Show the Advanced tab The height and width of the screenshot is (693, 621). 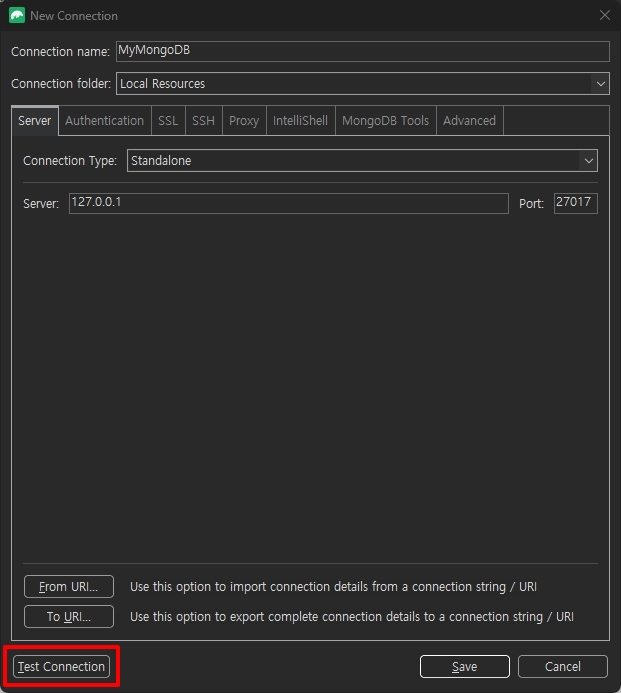point(469,121)
